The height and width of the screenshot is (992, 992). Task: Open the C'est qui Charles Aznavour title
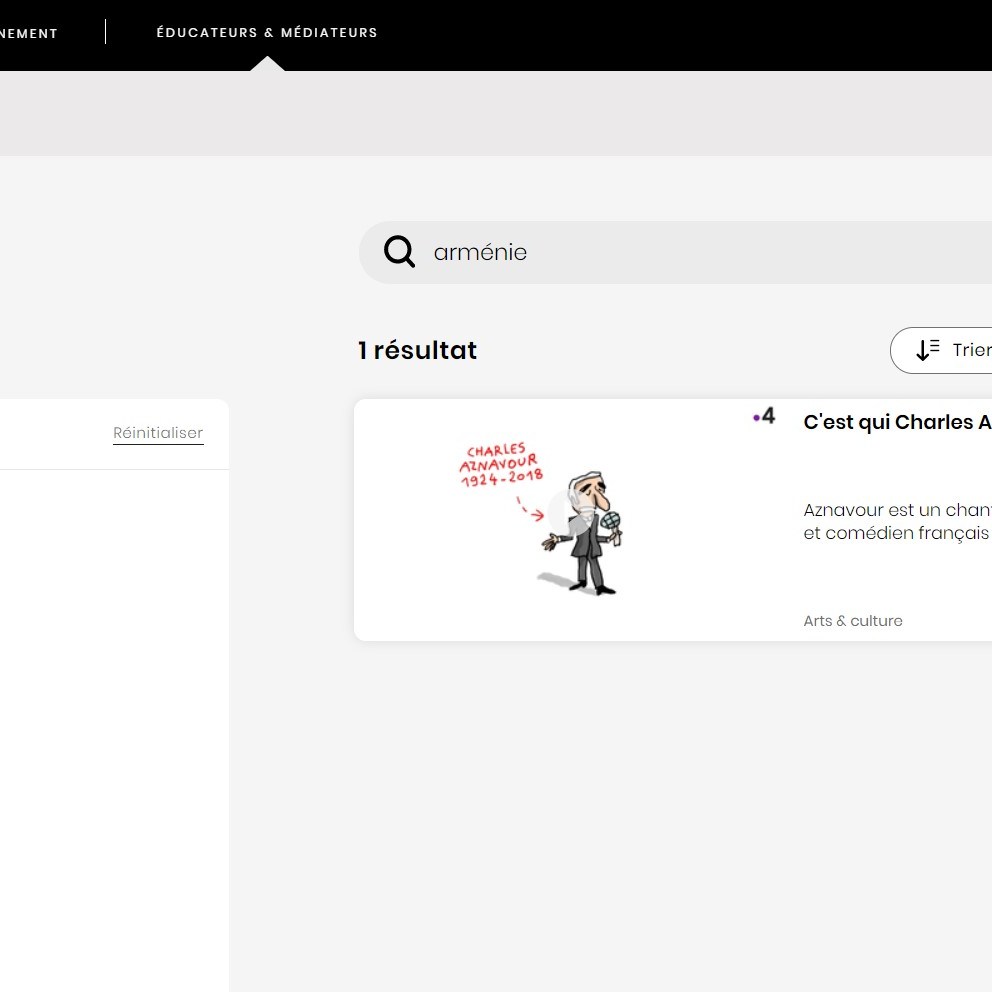click(x=897, y=422)
